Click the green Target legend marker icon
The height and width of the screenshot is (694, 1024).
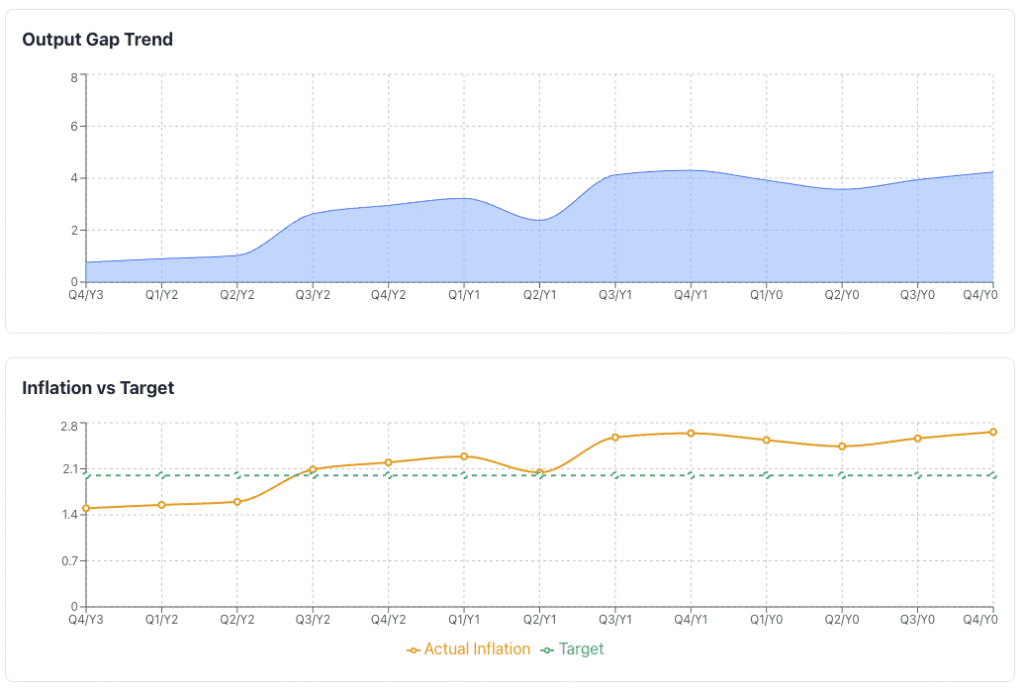point(547,650)
